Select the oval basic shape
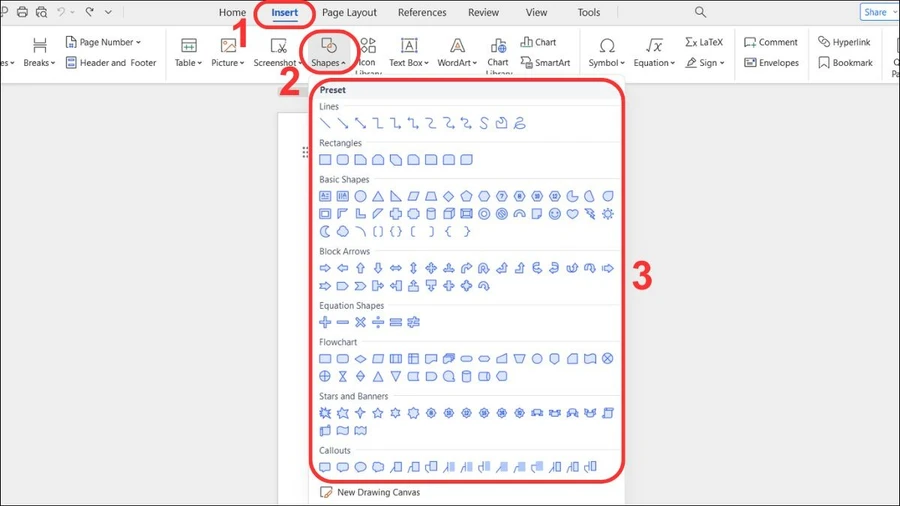This screenshot has width=900, height=506. click(360, 196)
